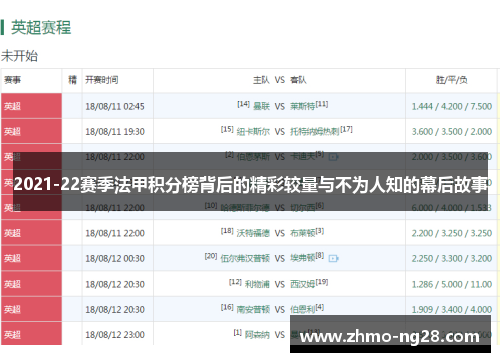Select odds 1.909 / 3.400 / 4.000

point(452,310)
